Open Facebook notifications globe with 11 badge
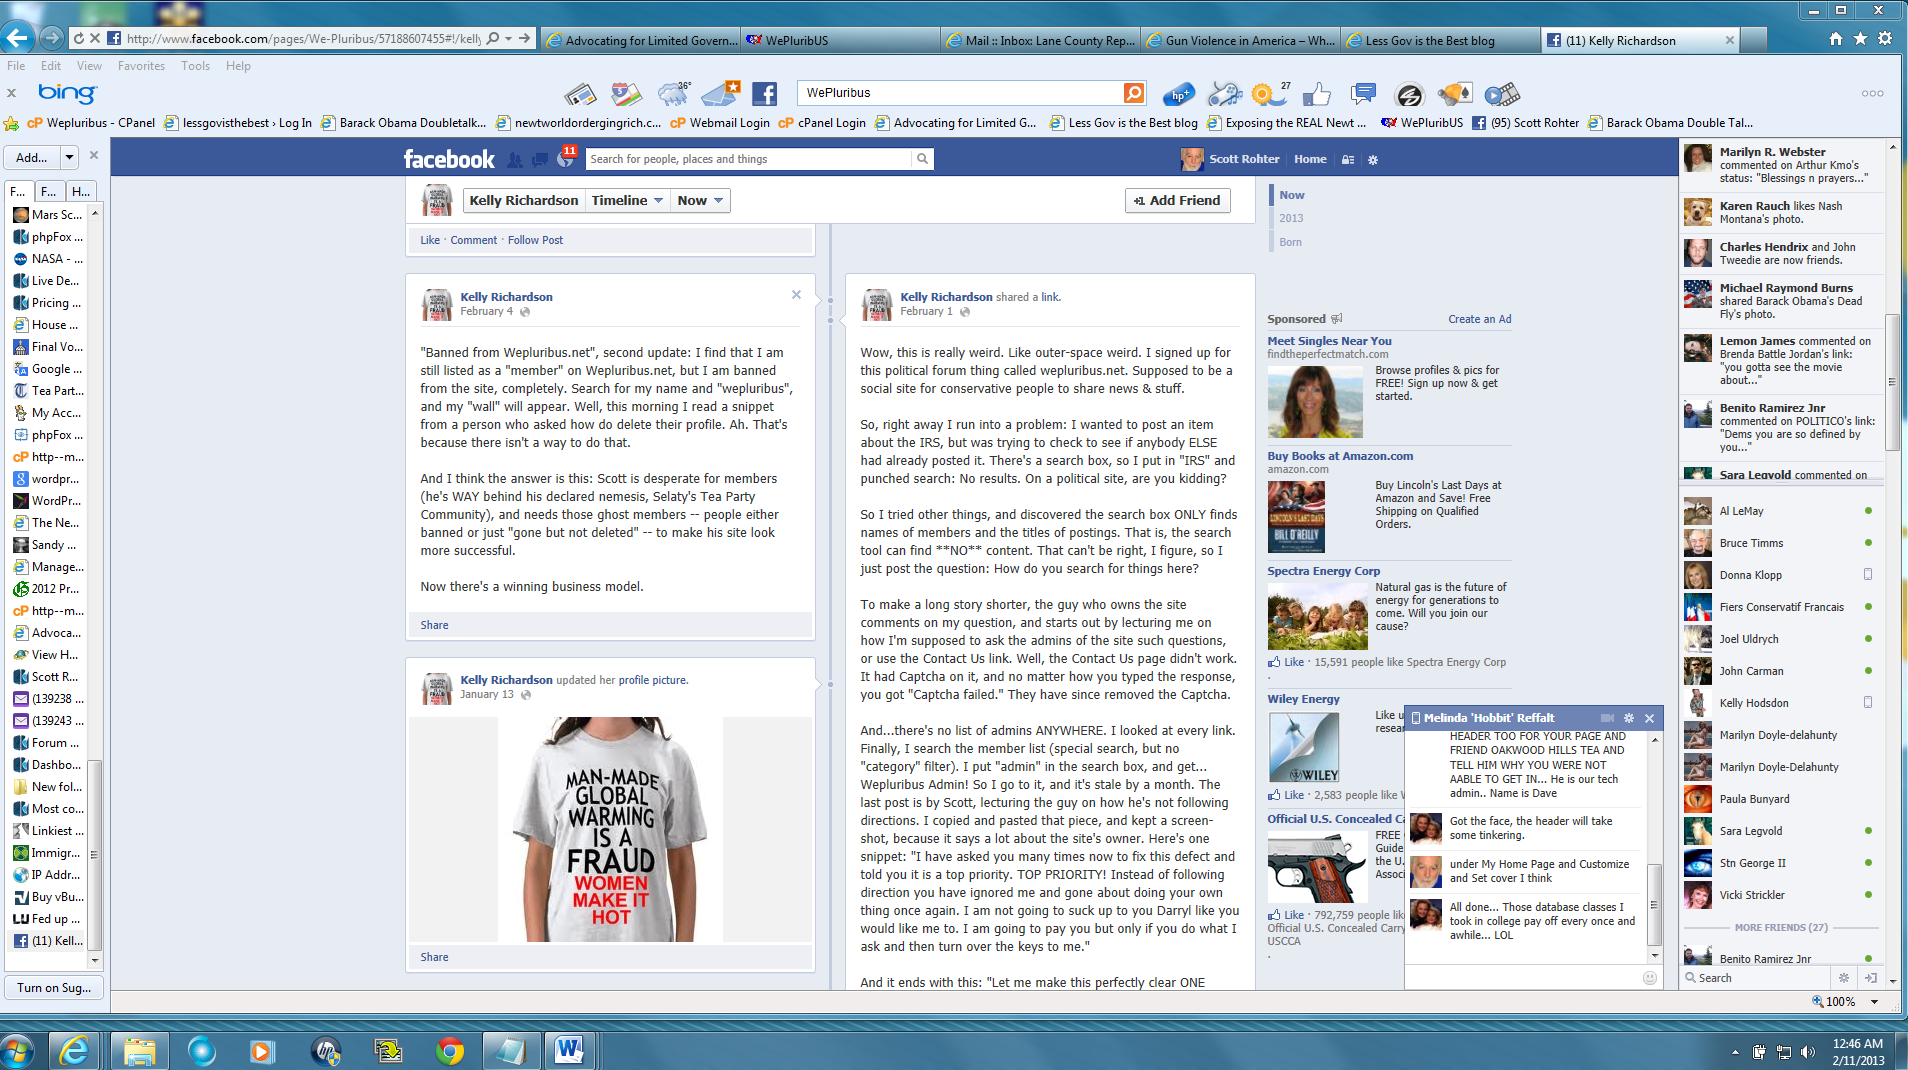This screenshot has height=1070, width=1908. tap(565, 159)
